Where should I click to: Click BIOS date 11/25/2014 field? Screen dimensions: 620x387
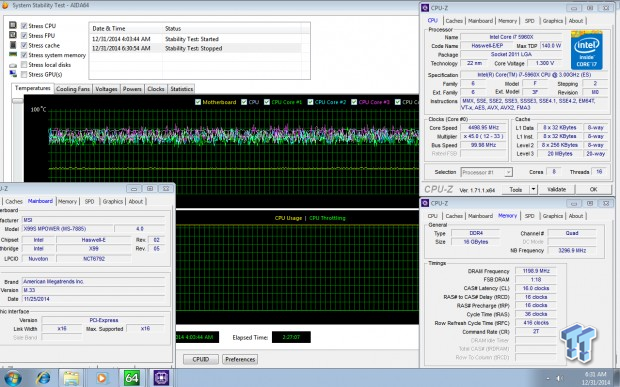(x=93, y=299)
